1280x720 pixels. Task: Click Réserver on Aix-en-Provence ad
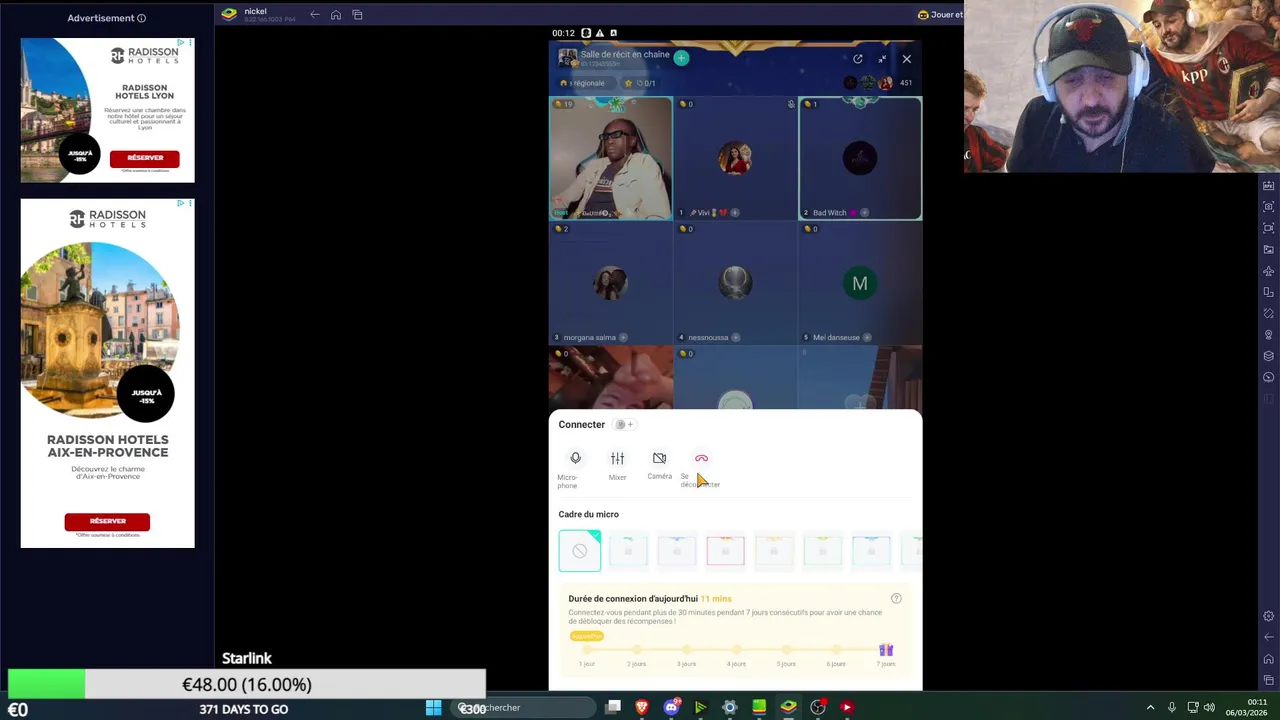(x=107, y=521)
